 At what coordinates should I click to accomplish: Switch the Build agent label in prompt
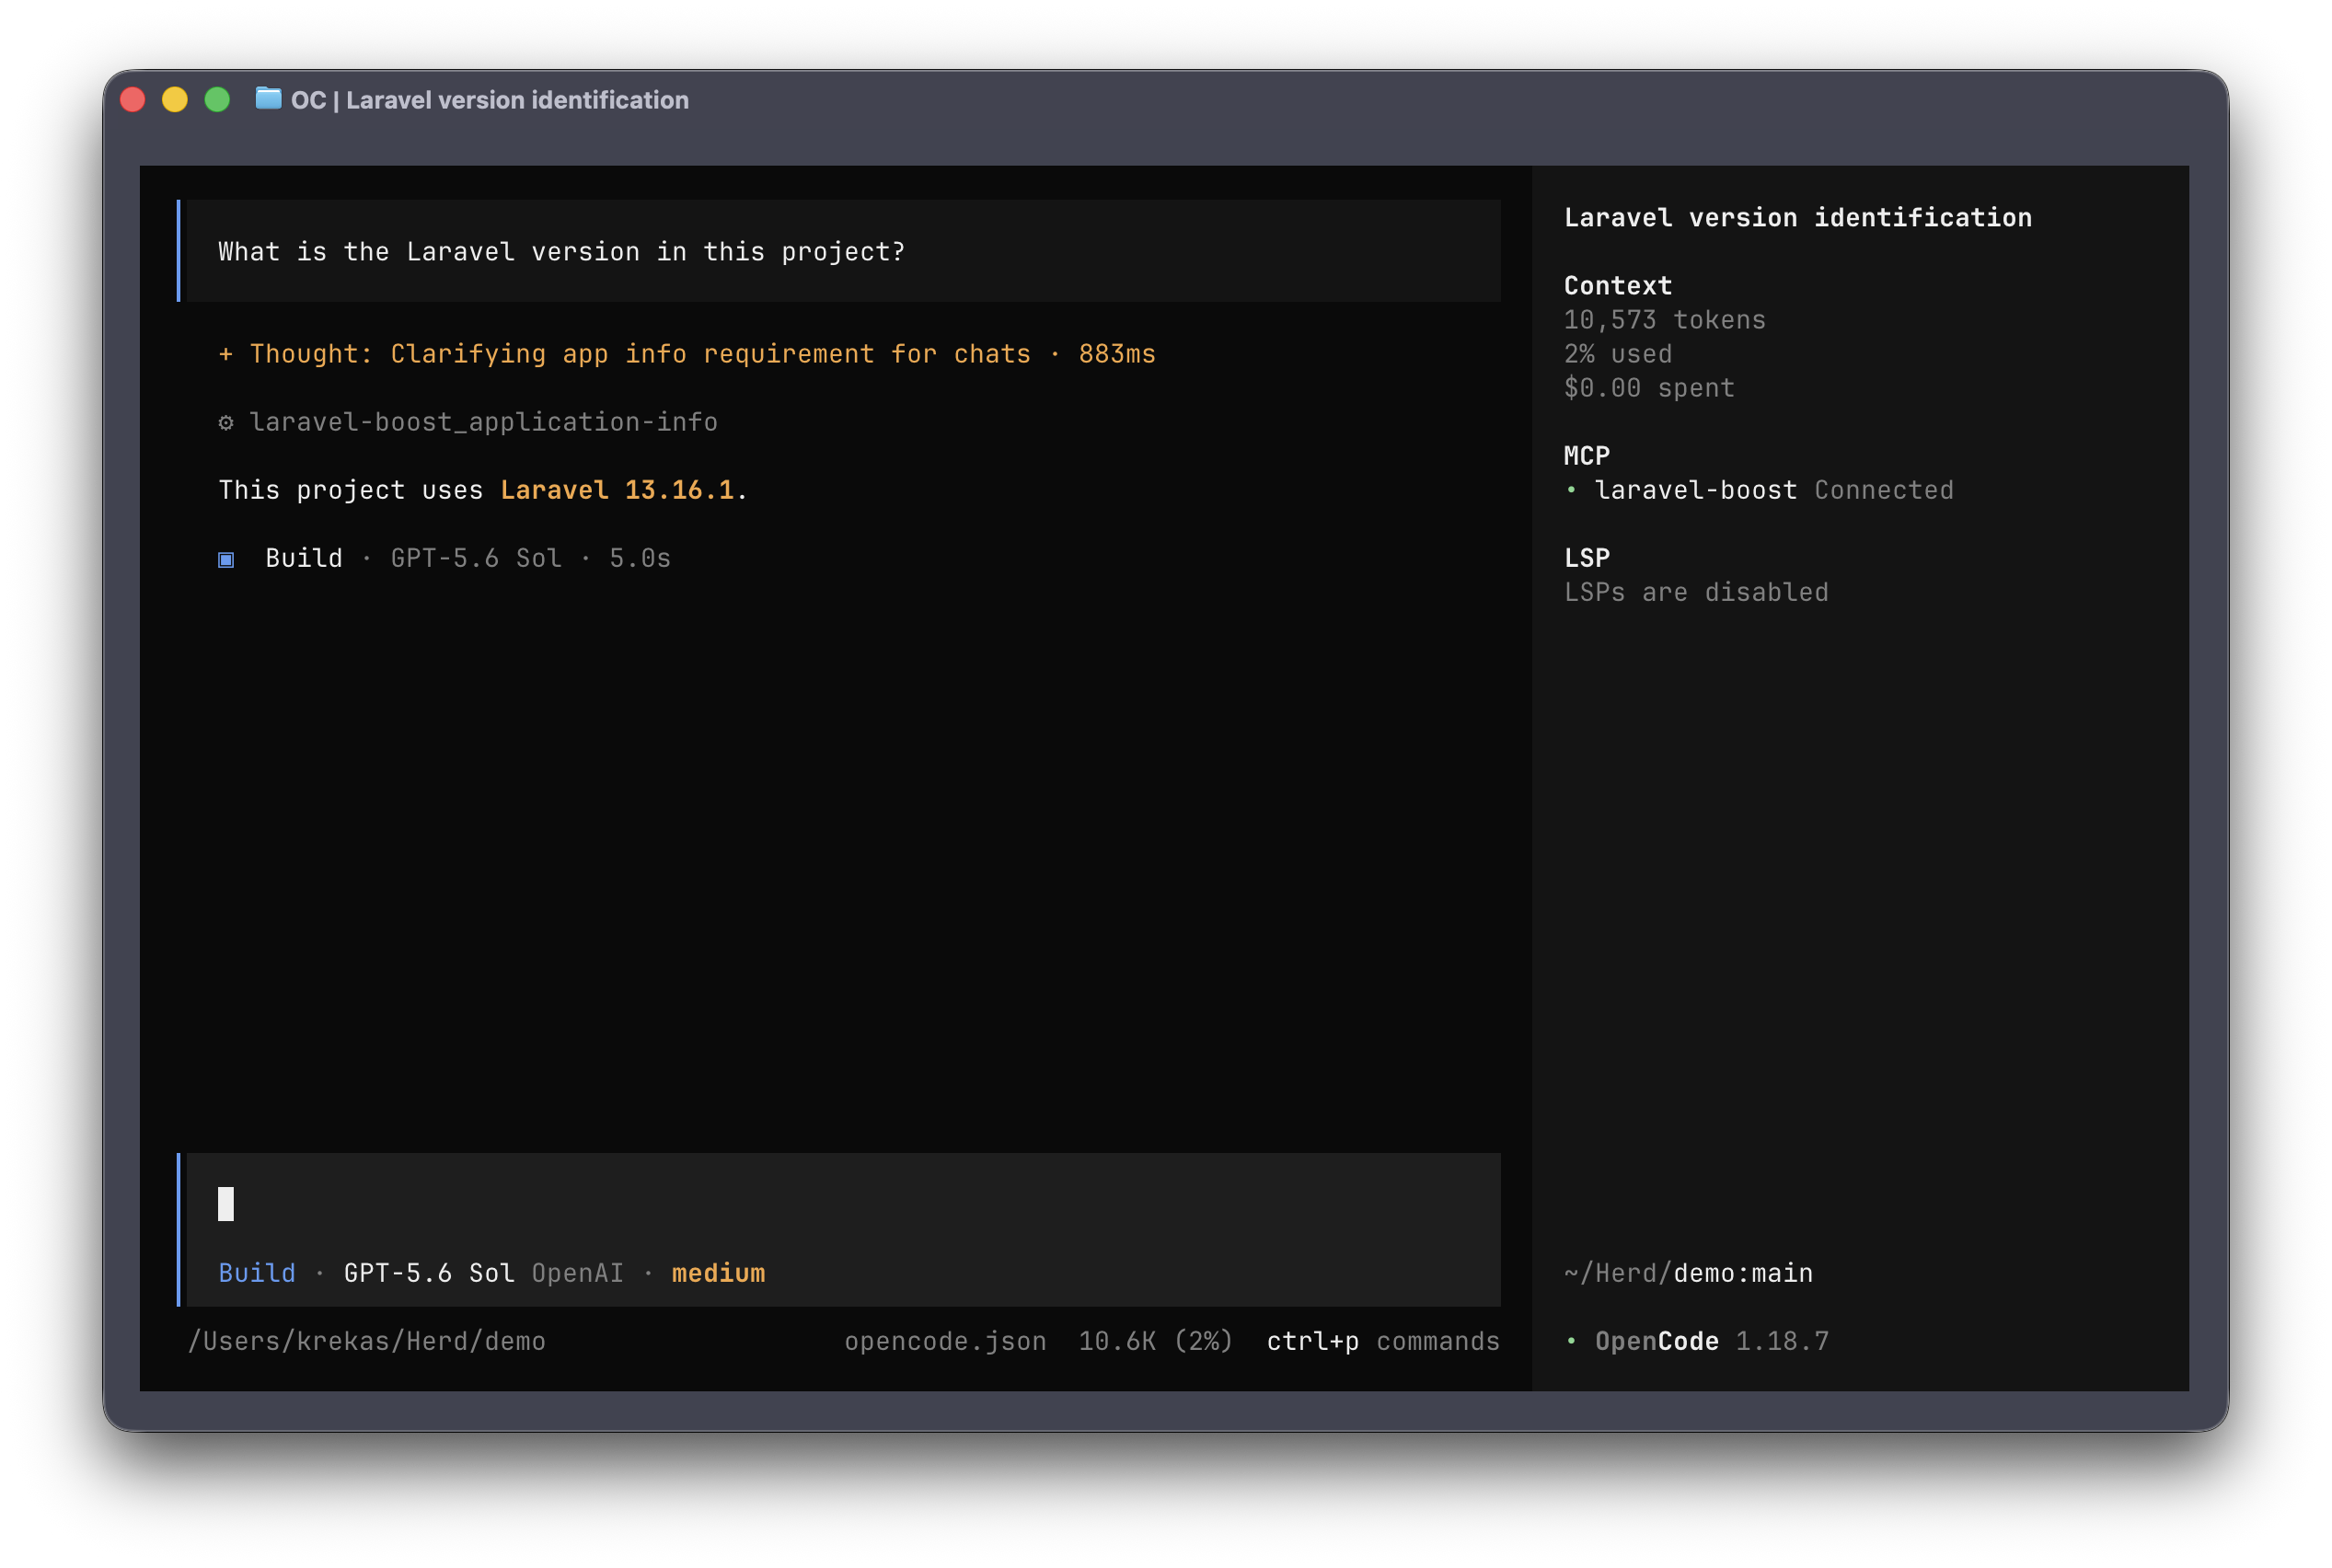257,1273
